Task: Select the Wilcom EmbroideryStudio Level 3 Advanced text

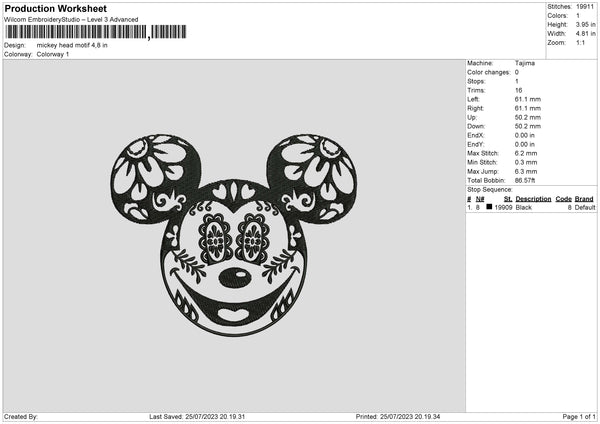Action: [71, 20]
